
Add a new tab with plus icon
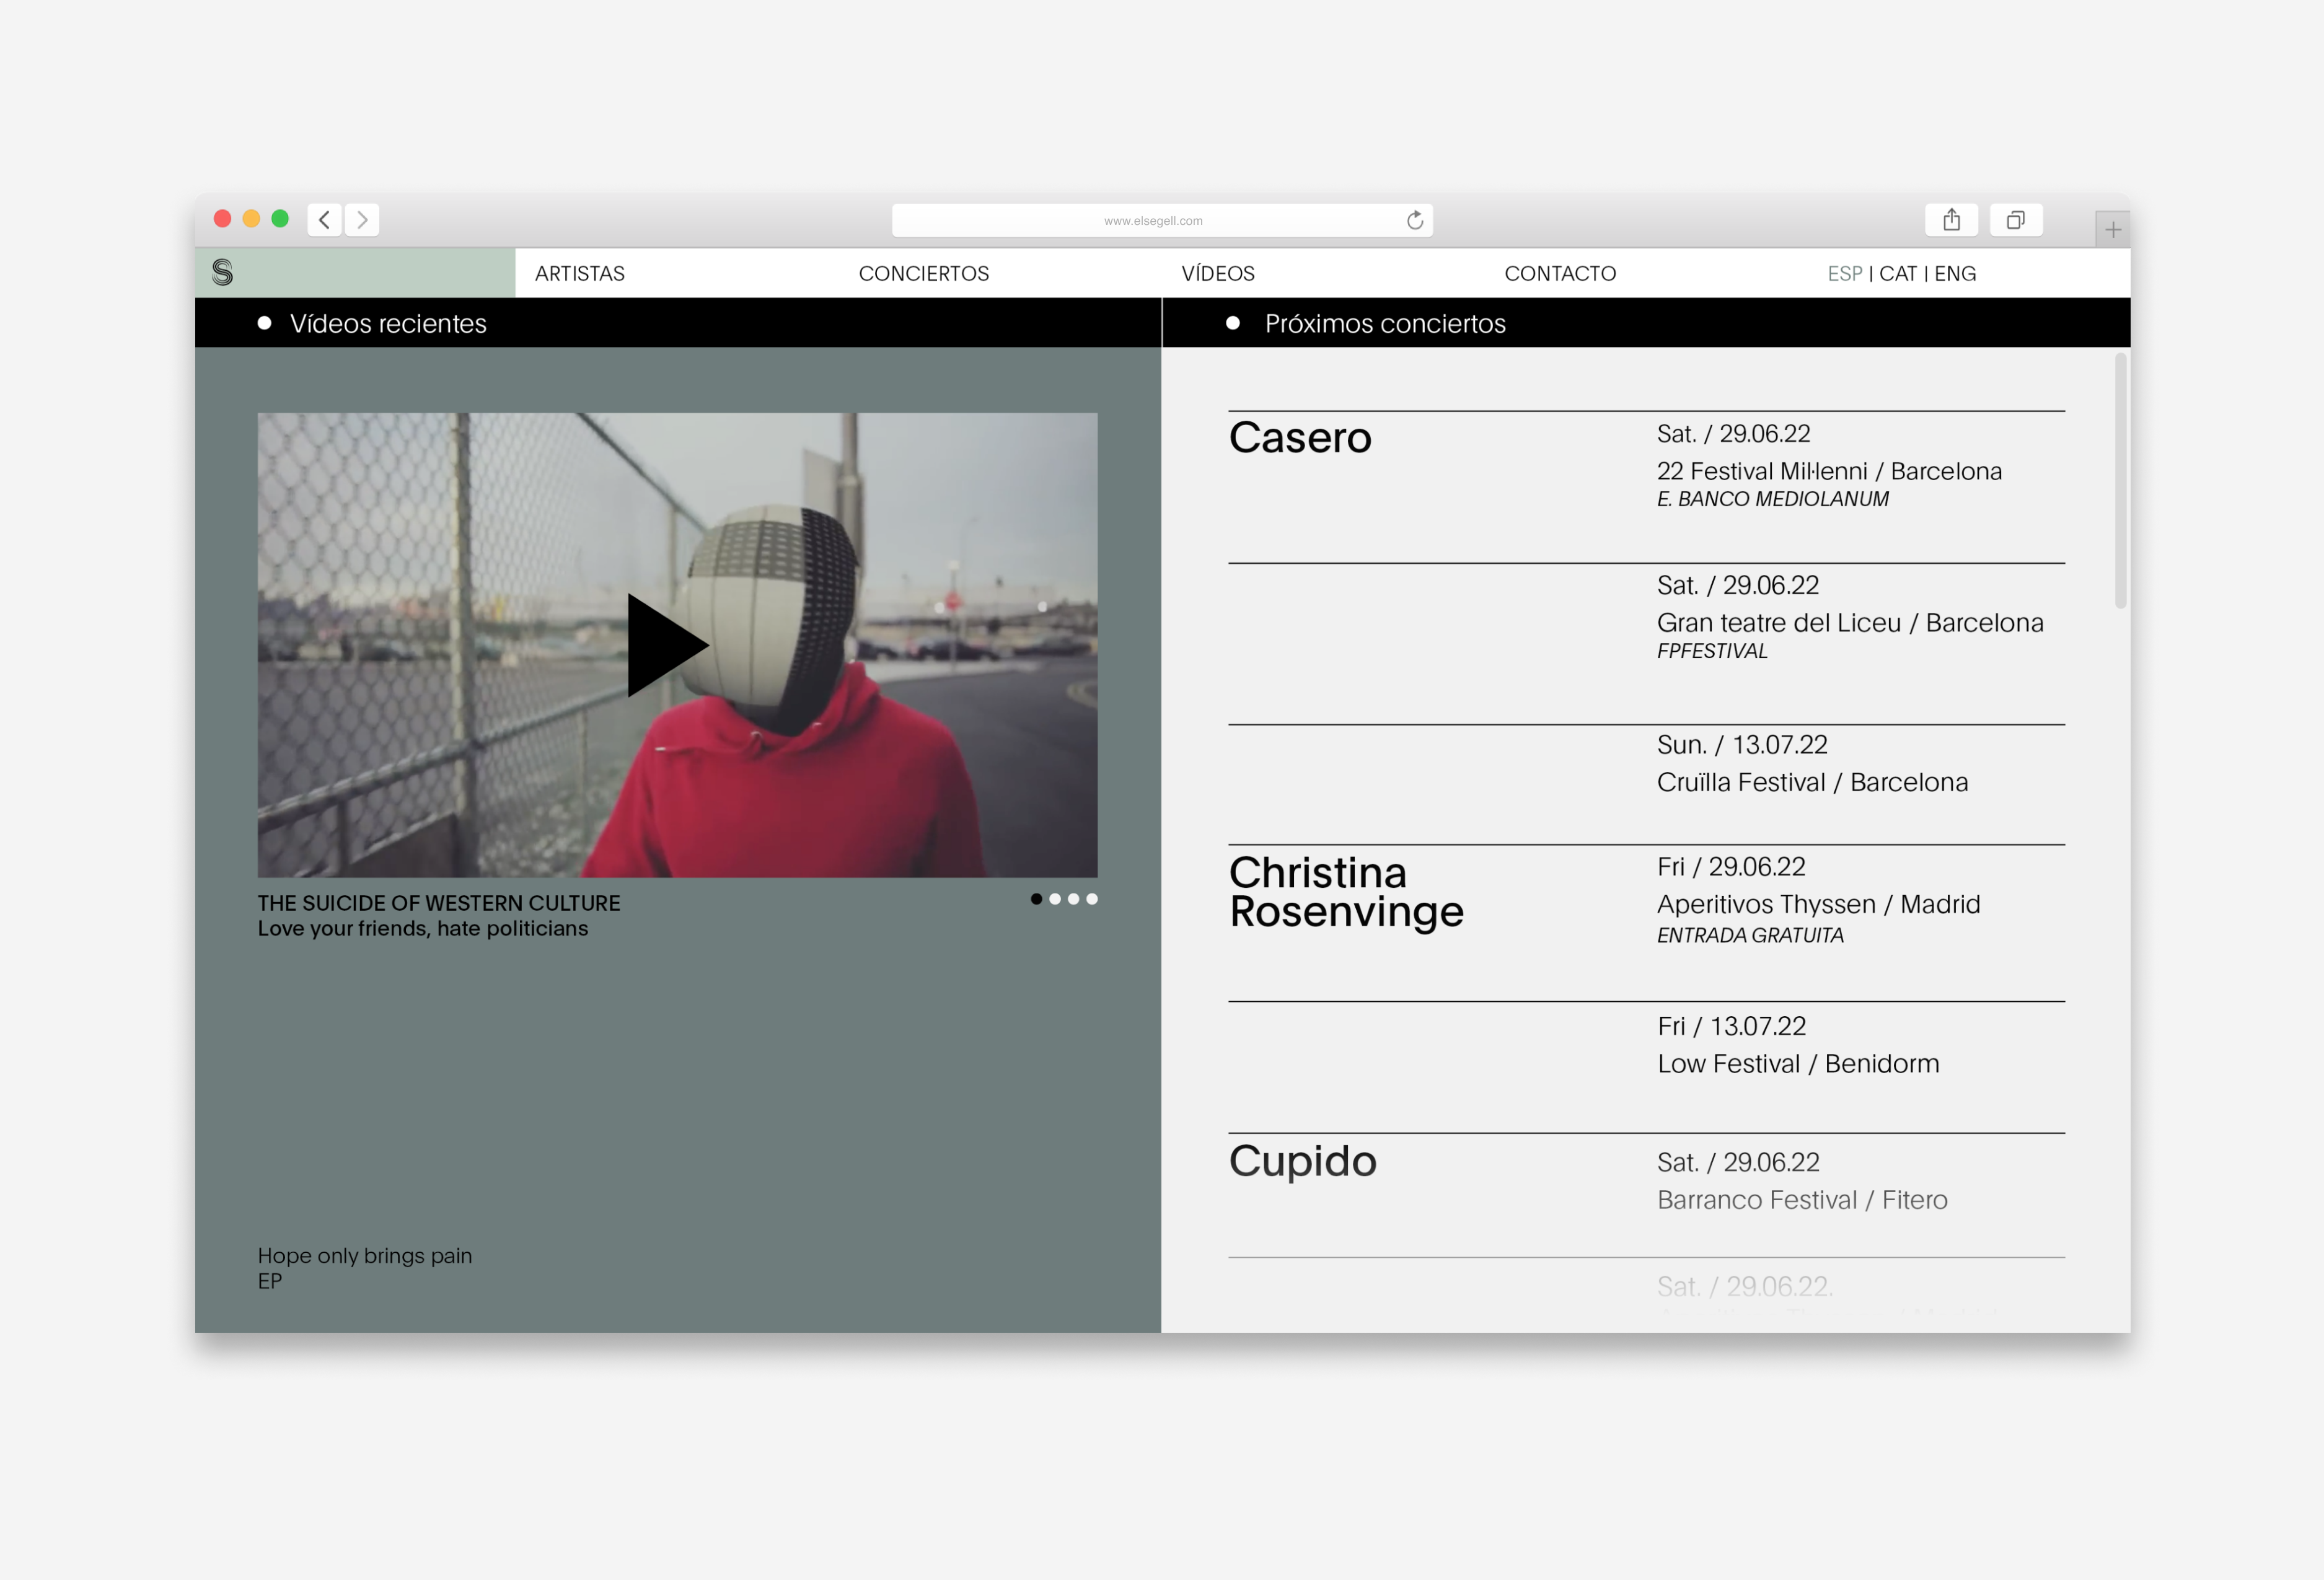(2112, 230)
